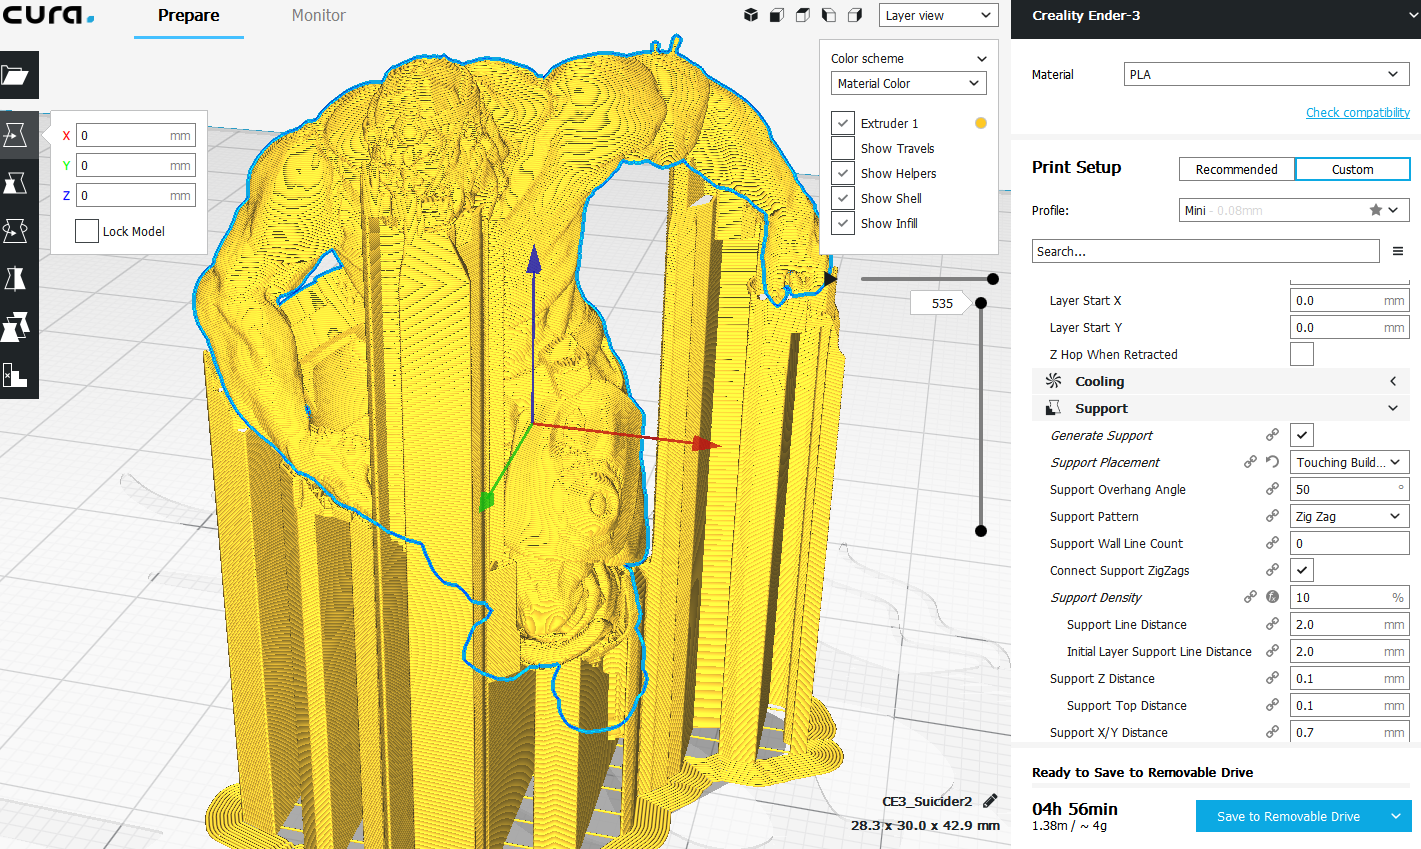Click the star icon in Profile field
Viewport: 1421px width, 849px height.
tap(1376, 210)
